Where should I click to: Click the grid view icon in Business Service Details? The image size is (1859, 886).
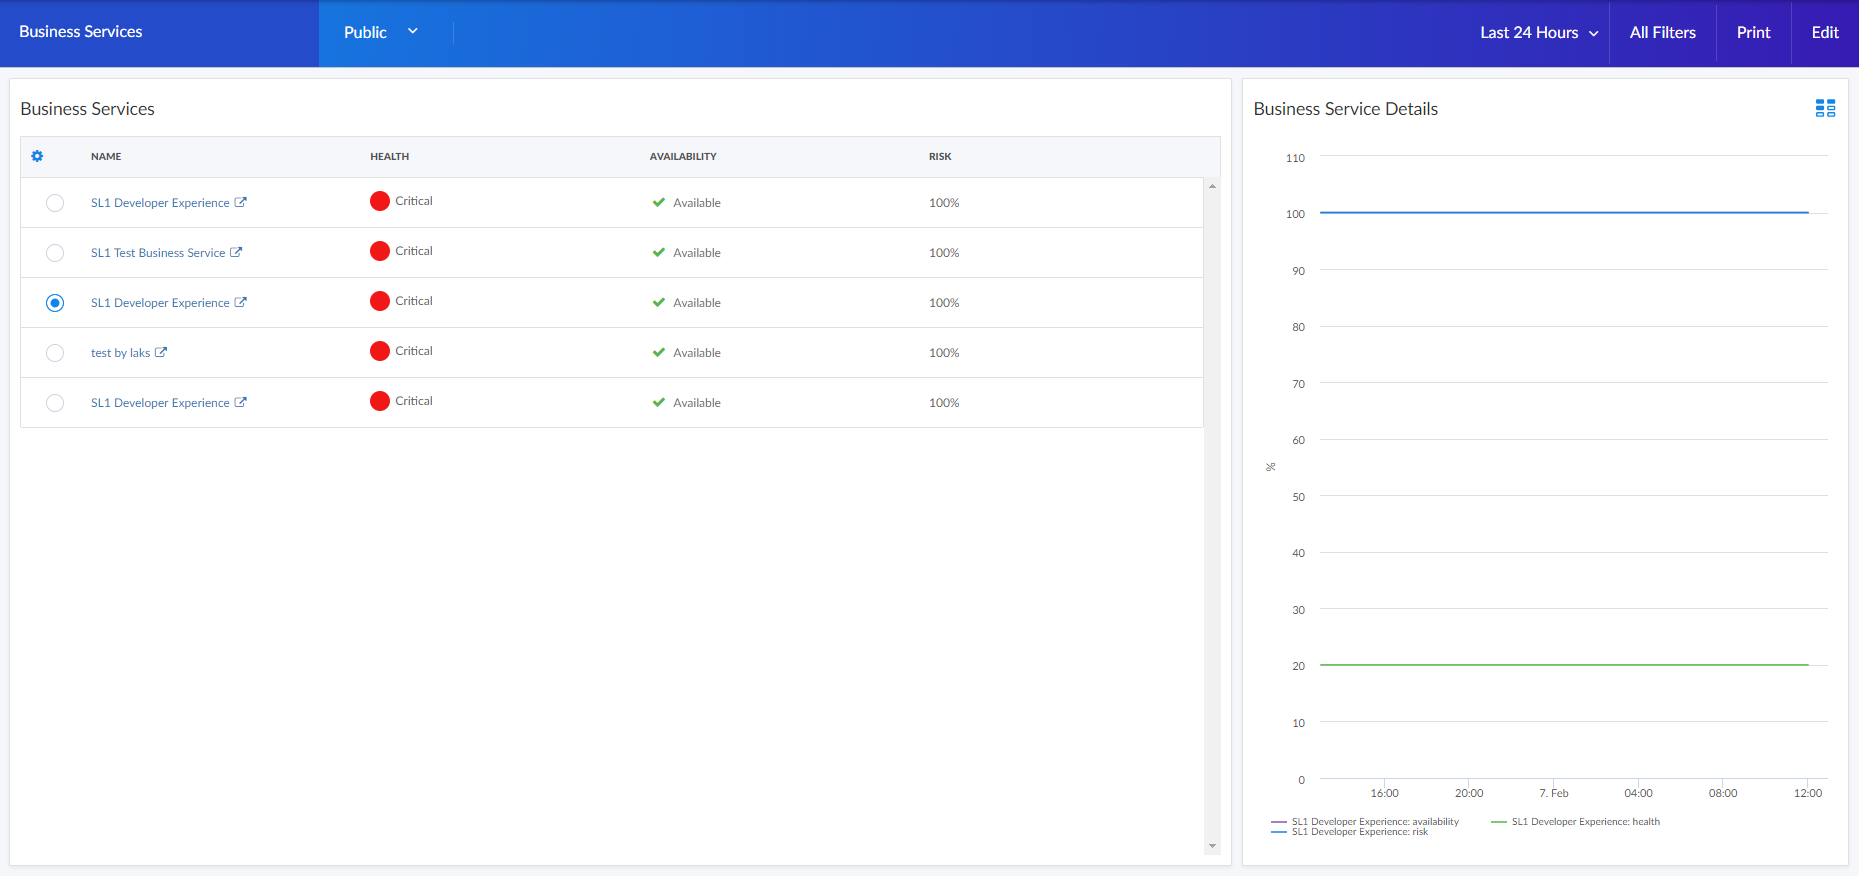(1825, 109)
